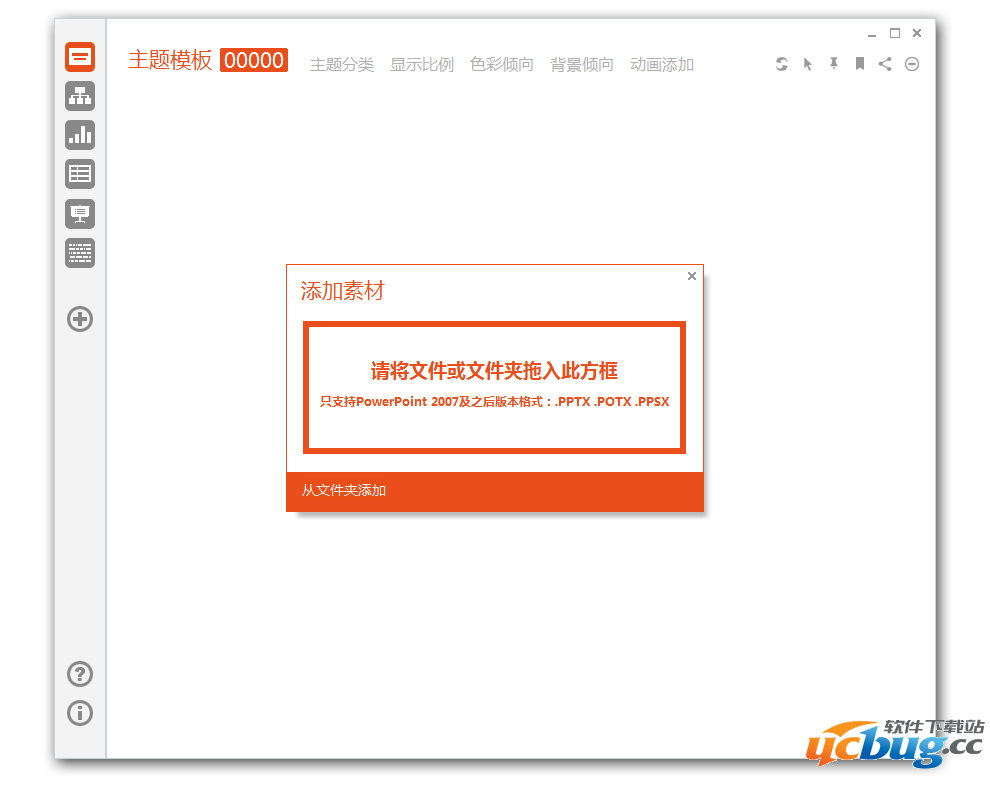Toggle the cursor select mode icon
This screenshot has width=990, height=789.
click(x=808, y=64)
